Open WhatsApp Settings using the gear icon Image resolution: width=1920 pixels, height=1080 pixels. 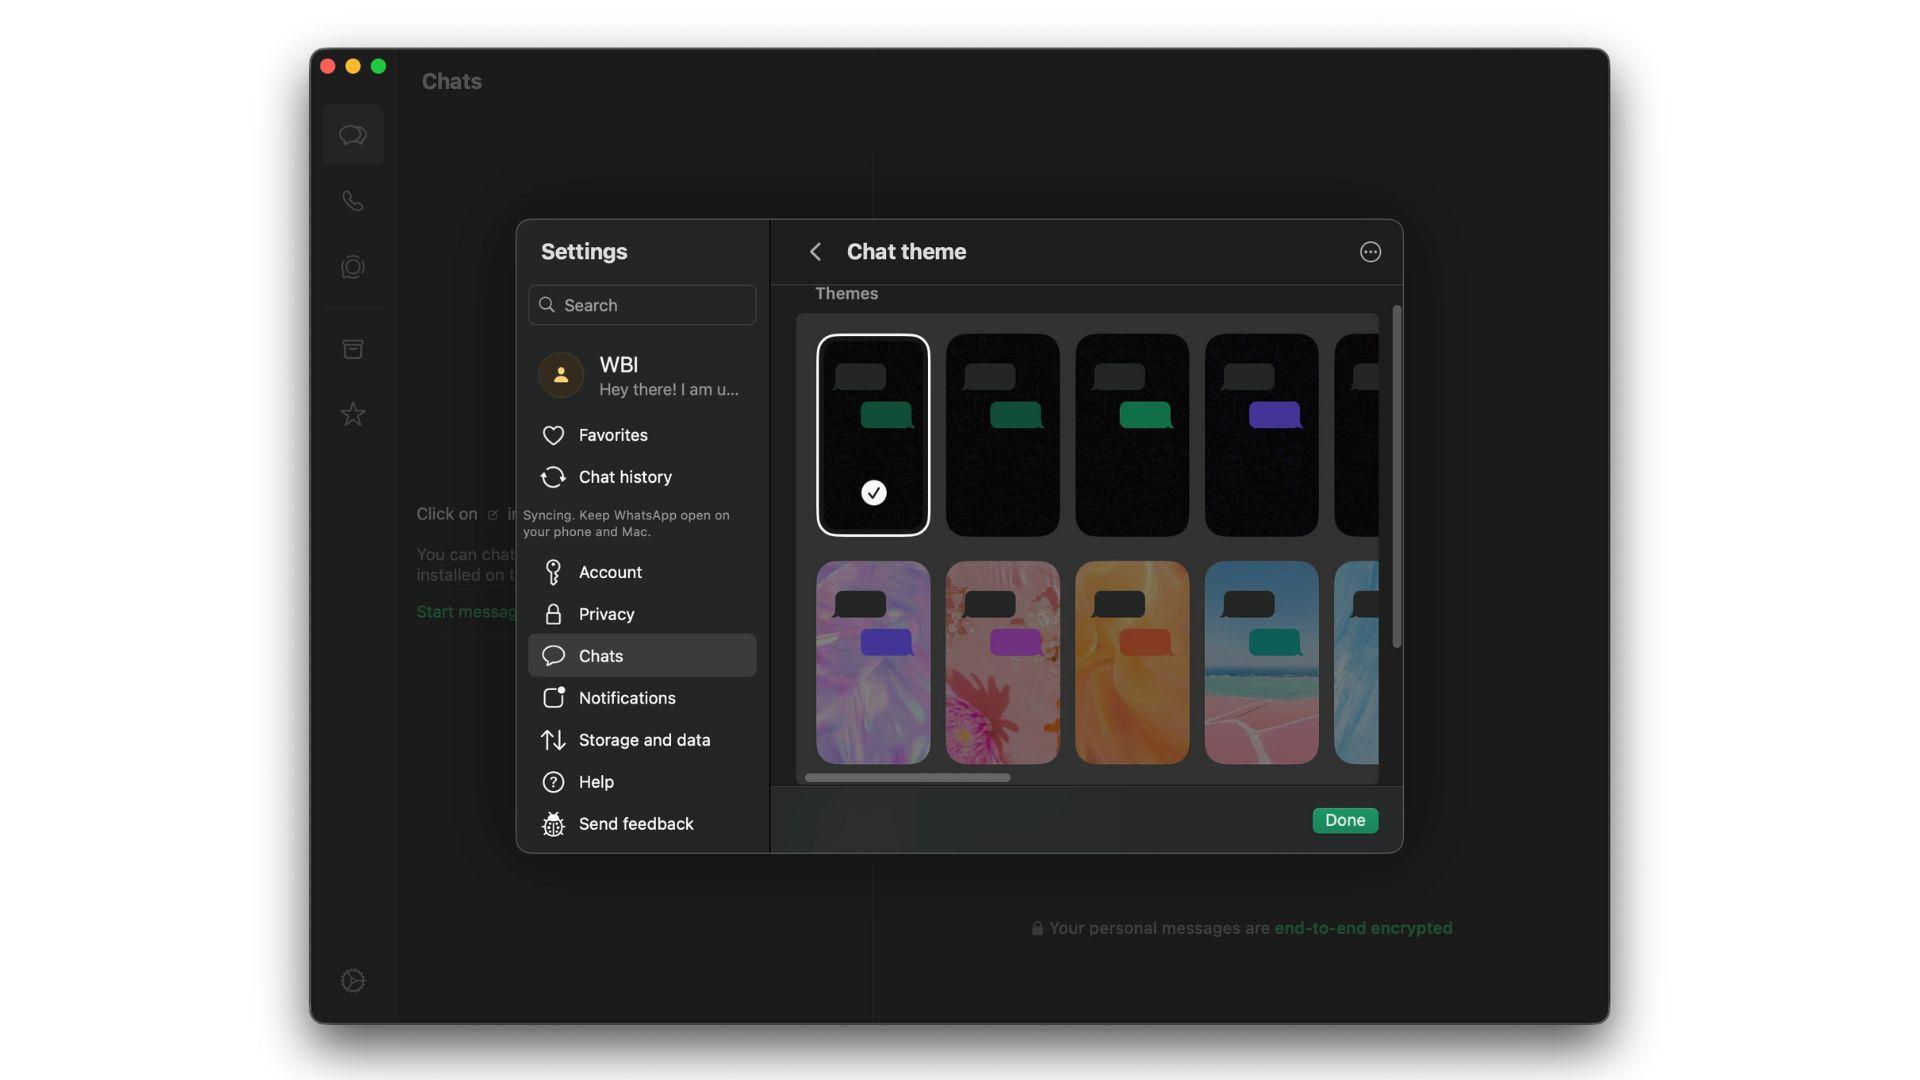coord(352,981)
